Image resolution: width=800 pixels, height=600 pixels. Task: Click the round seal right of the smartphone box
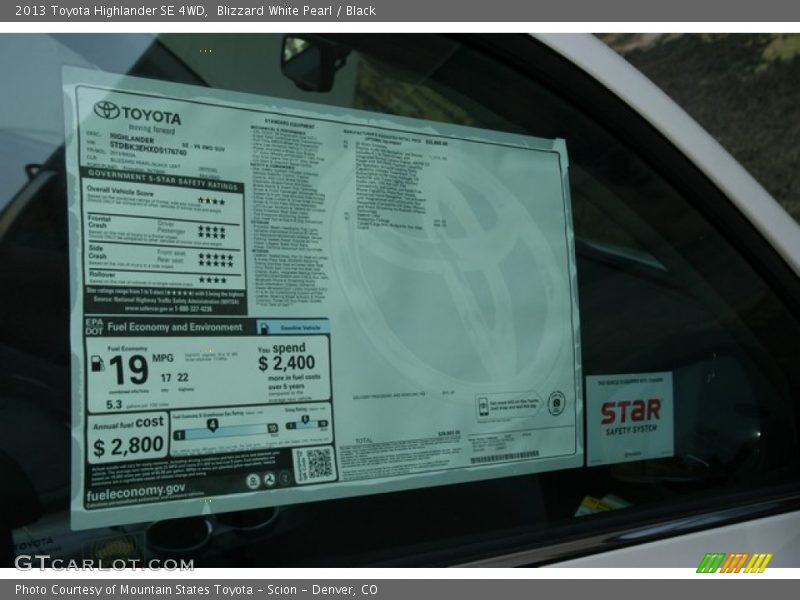point(556,403)
